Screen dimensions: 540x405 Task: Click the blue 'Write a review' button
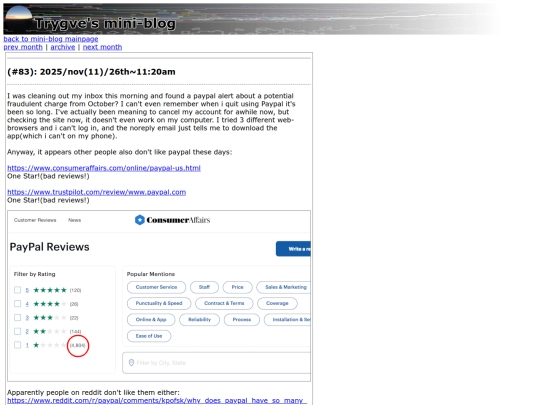pos(293,249)
